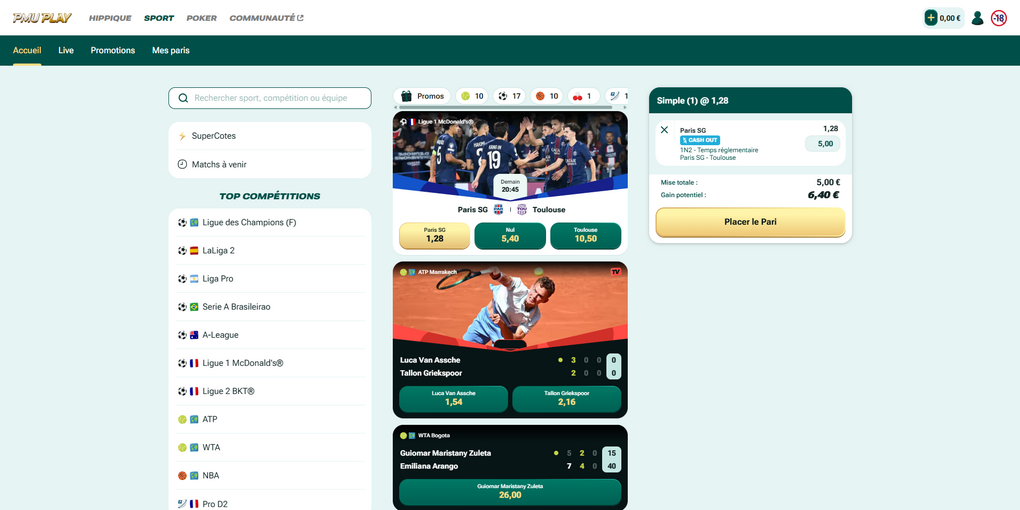The height and width of the screenshot is (510, 1020).
Task: Click the green plus deposit icon
Action: [931, 18]
